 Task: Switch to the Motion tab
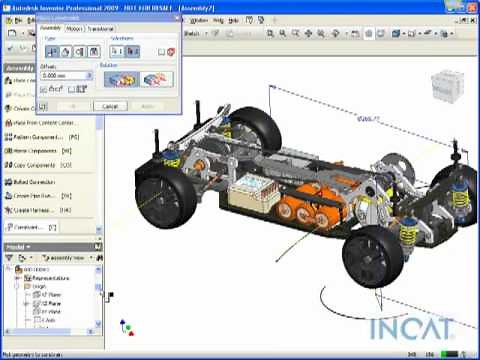click(74, 29)
